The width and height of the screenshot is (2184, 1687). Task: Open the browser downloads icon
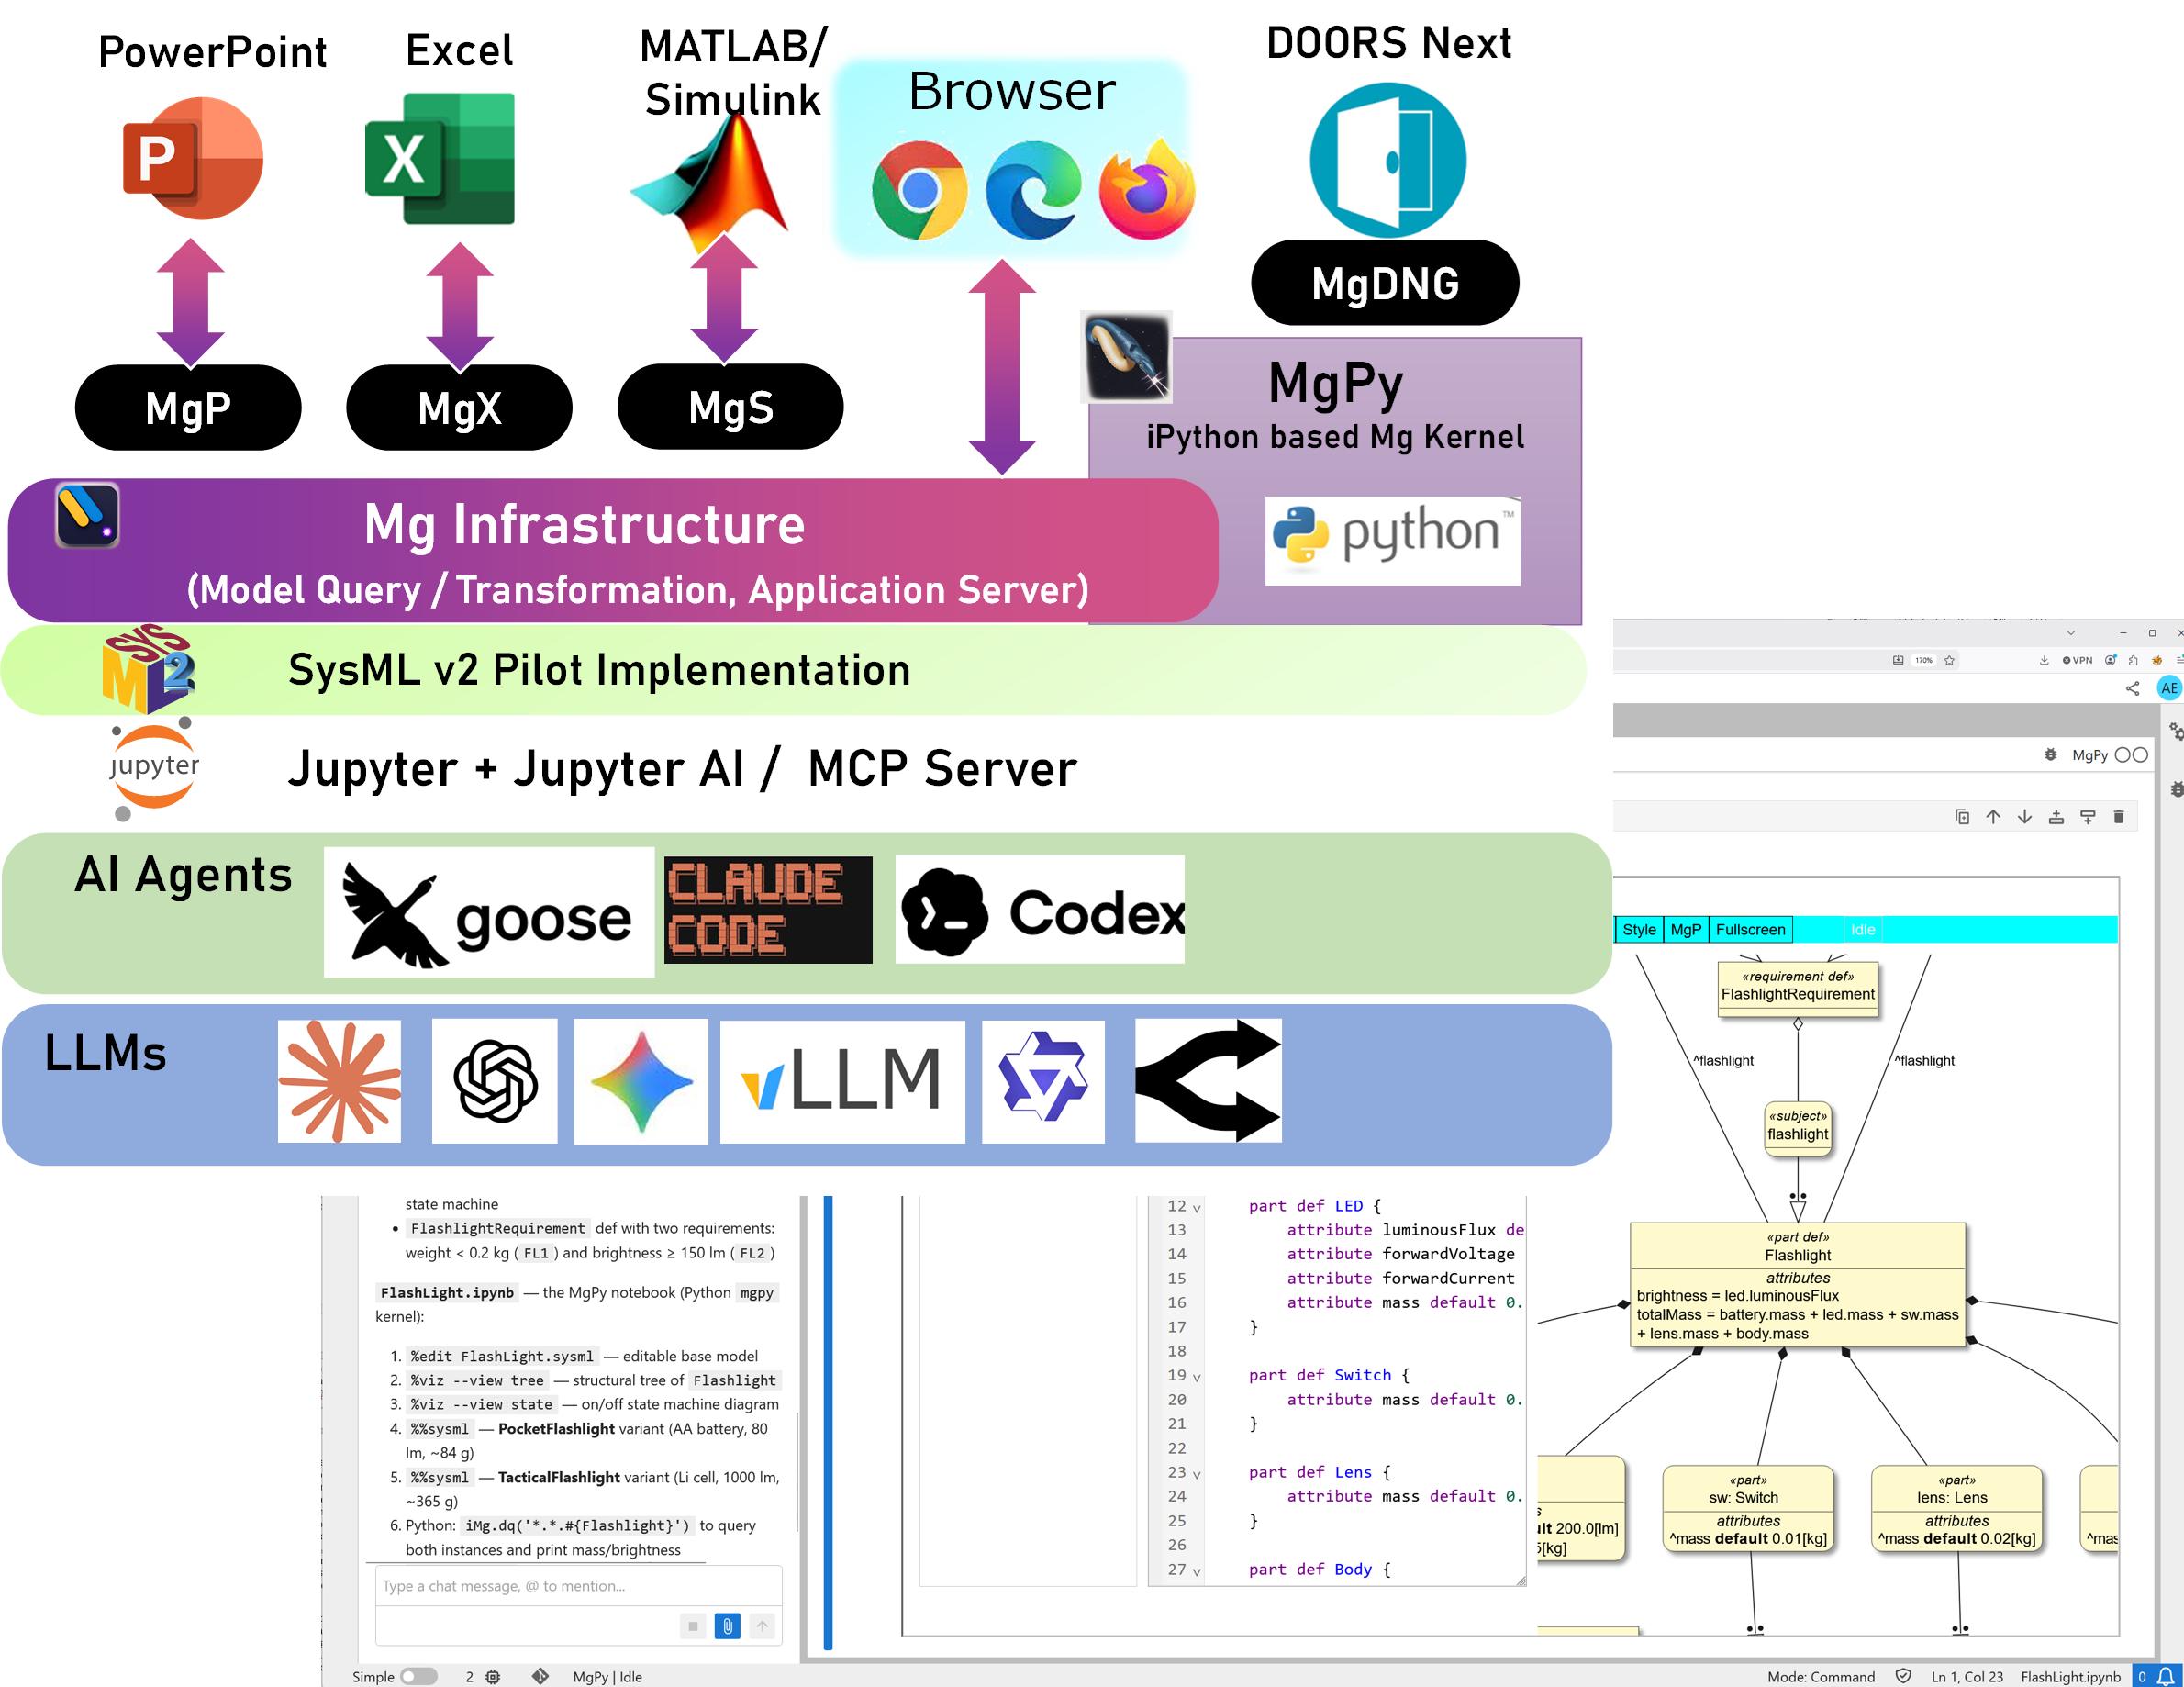[x=2044, y=660]
